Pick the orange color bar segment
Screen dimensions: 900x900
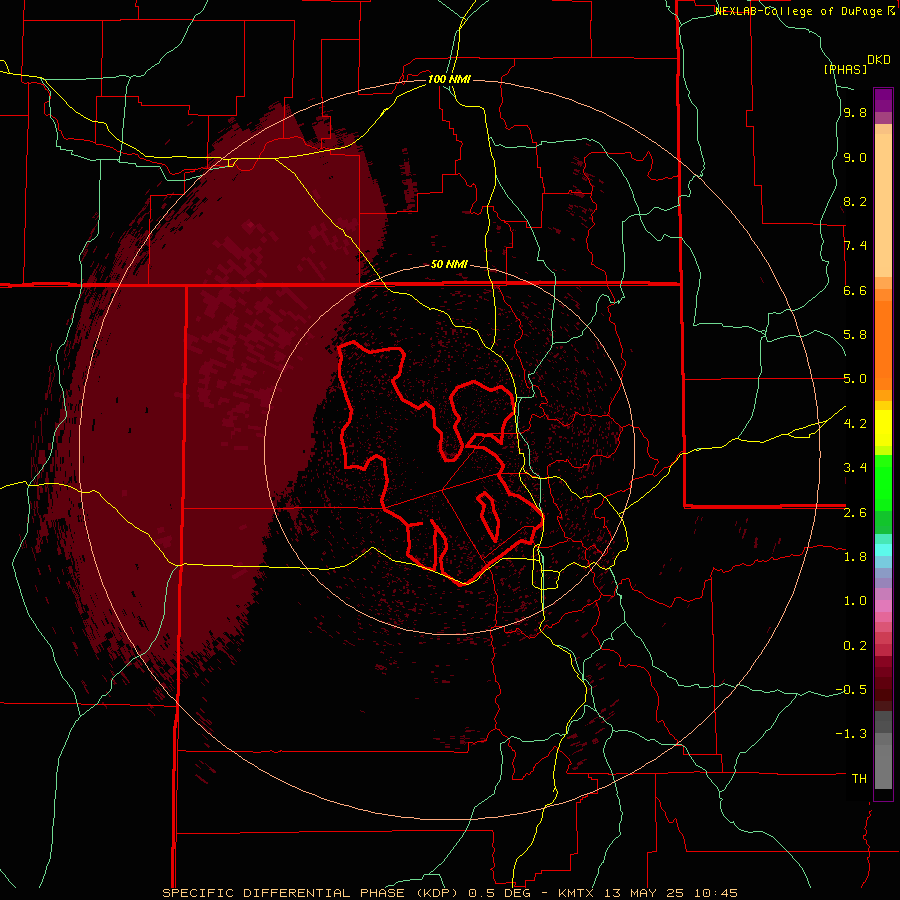coord(883,345)
